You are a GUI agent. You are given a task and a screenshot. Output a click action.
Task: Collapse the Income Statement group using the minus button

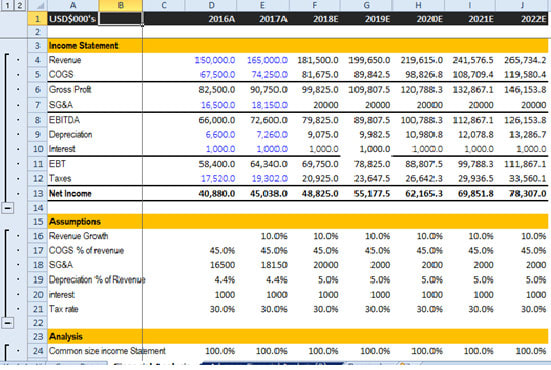tap(8, 208)
